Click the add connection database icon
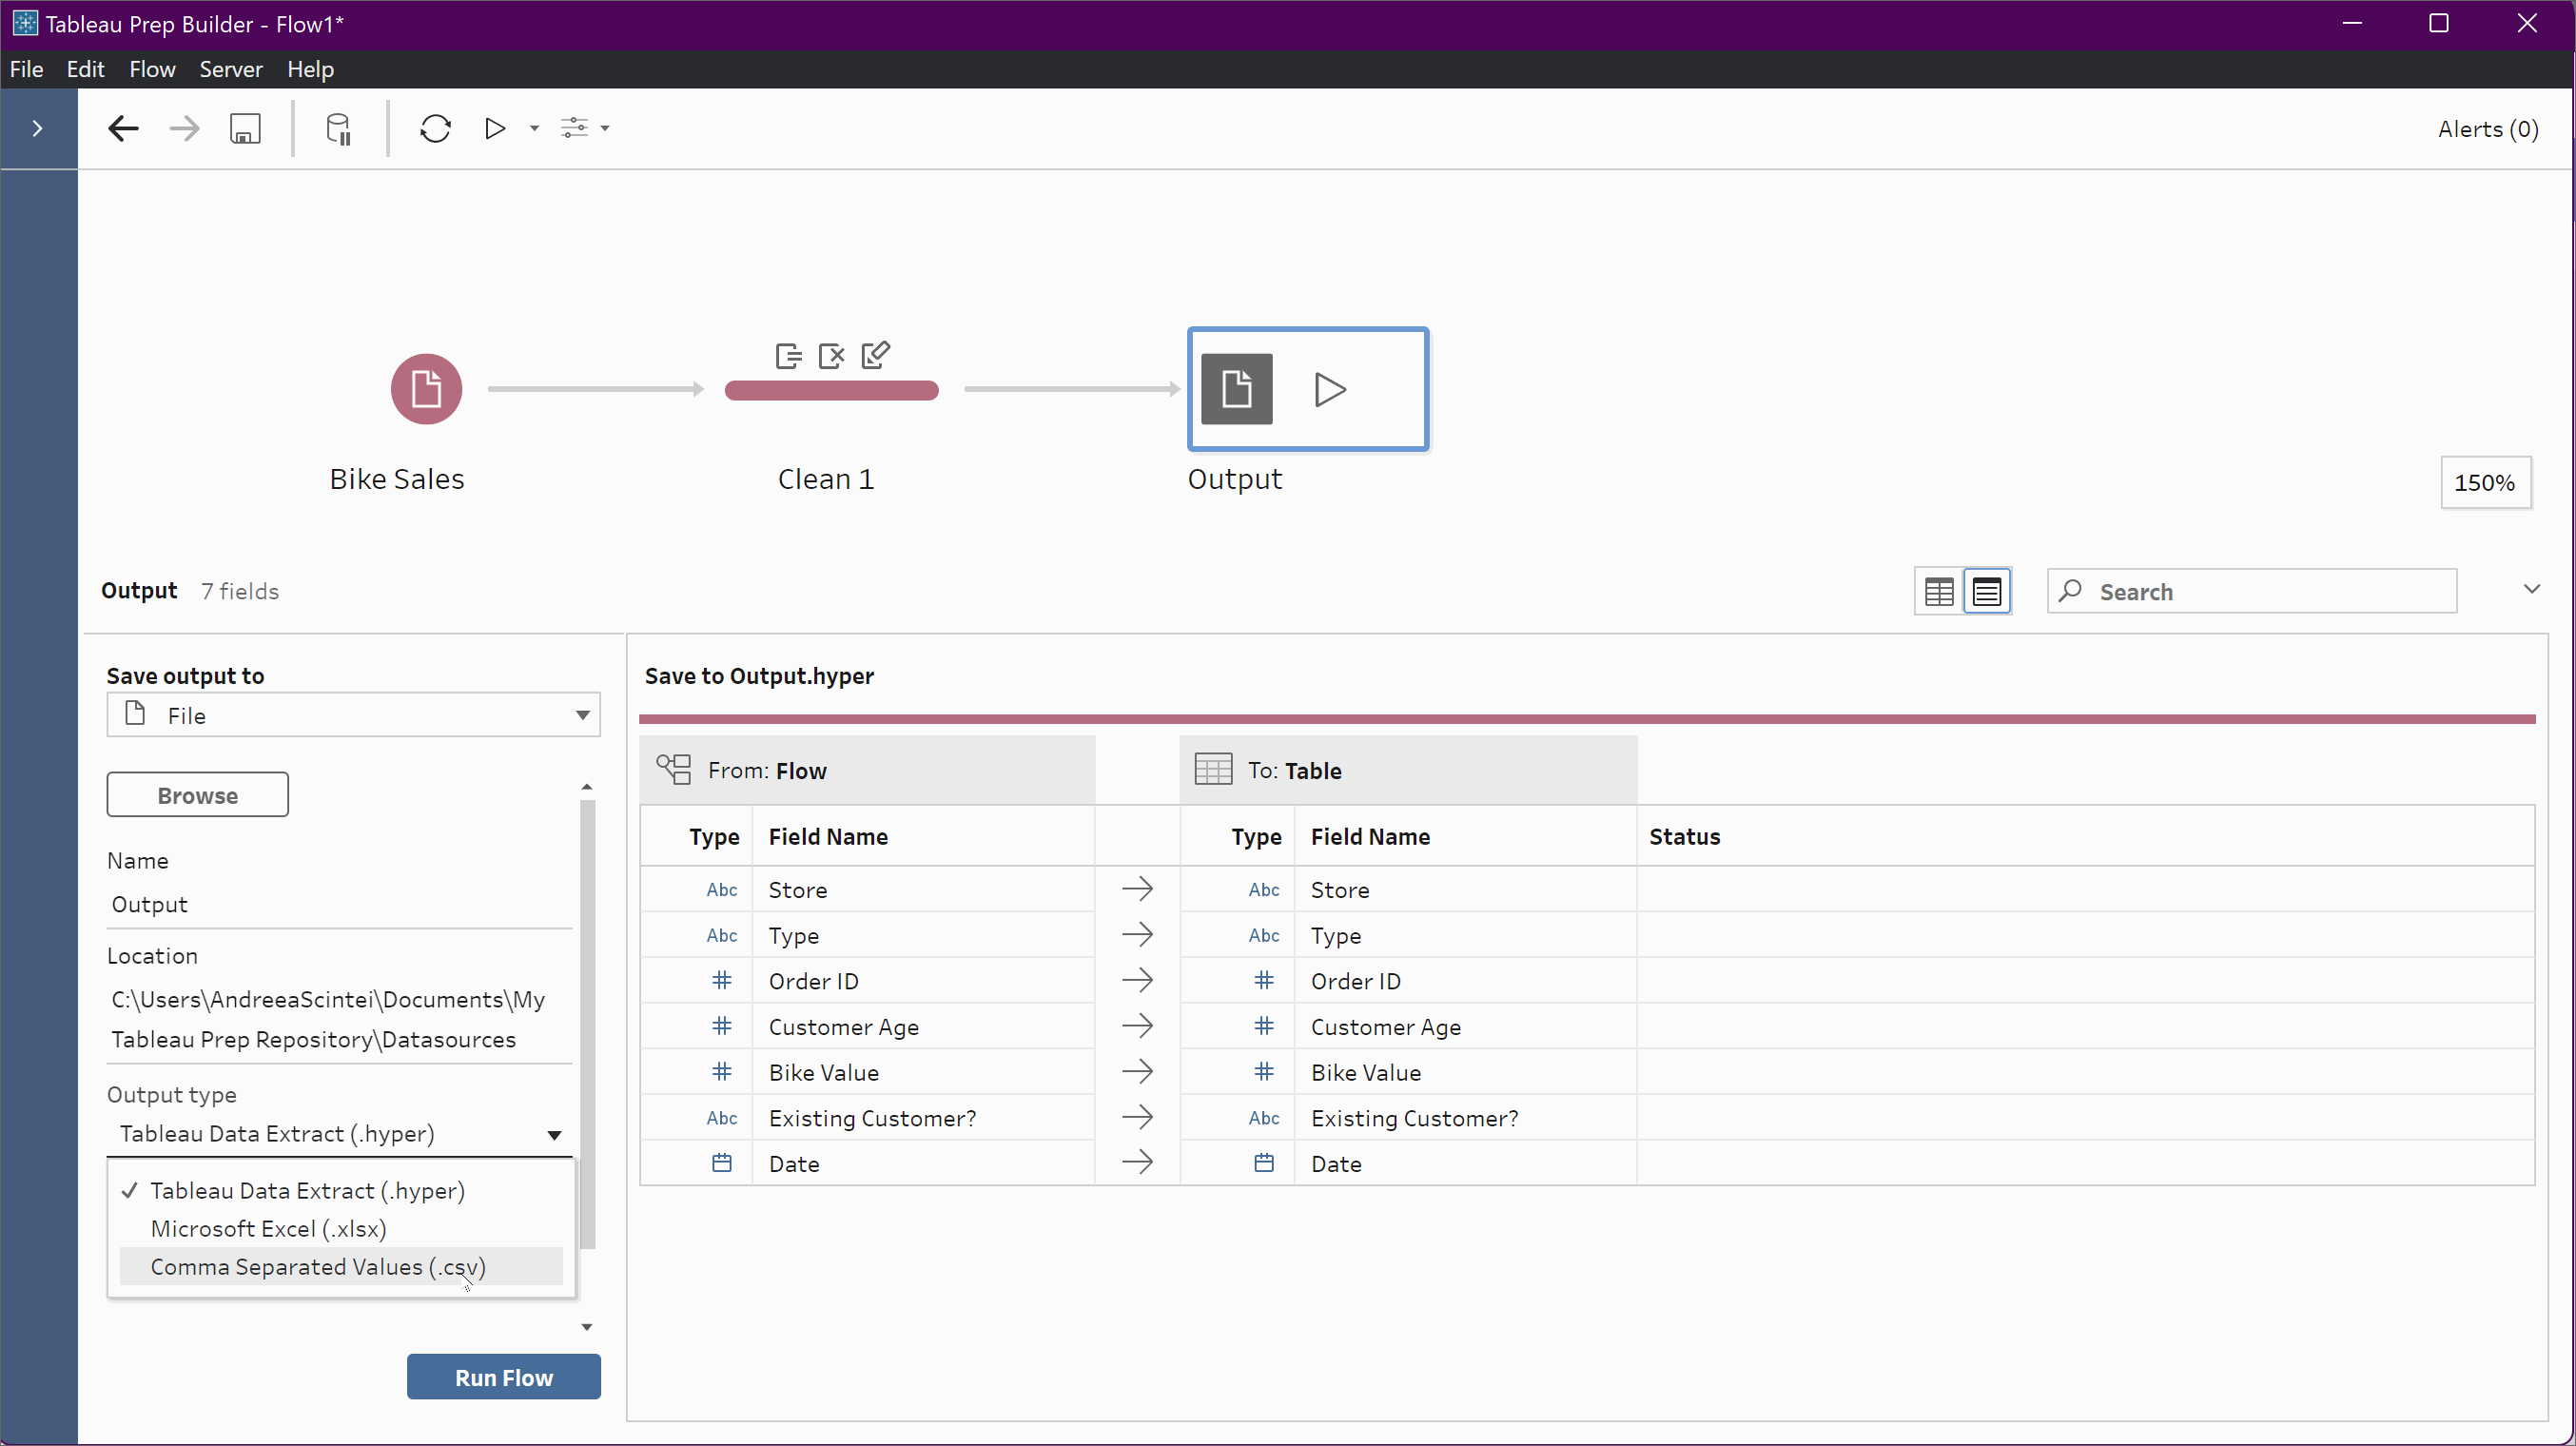This screenshot has height=1446, width=2576. tap(338, 128)
